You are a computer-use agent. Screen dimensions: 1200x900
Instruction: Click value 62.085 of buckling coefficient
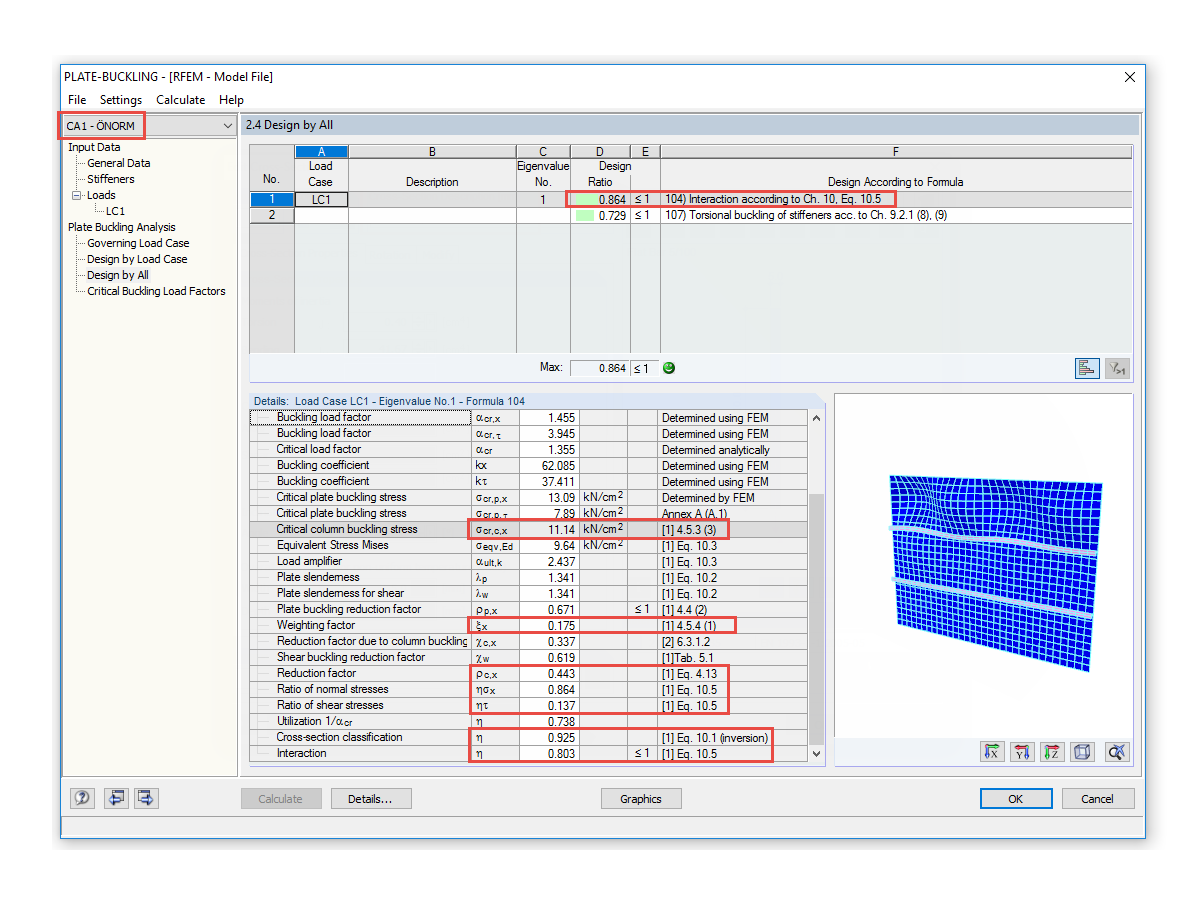(549, 465)
